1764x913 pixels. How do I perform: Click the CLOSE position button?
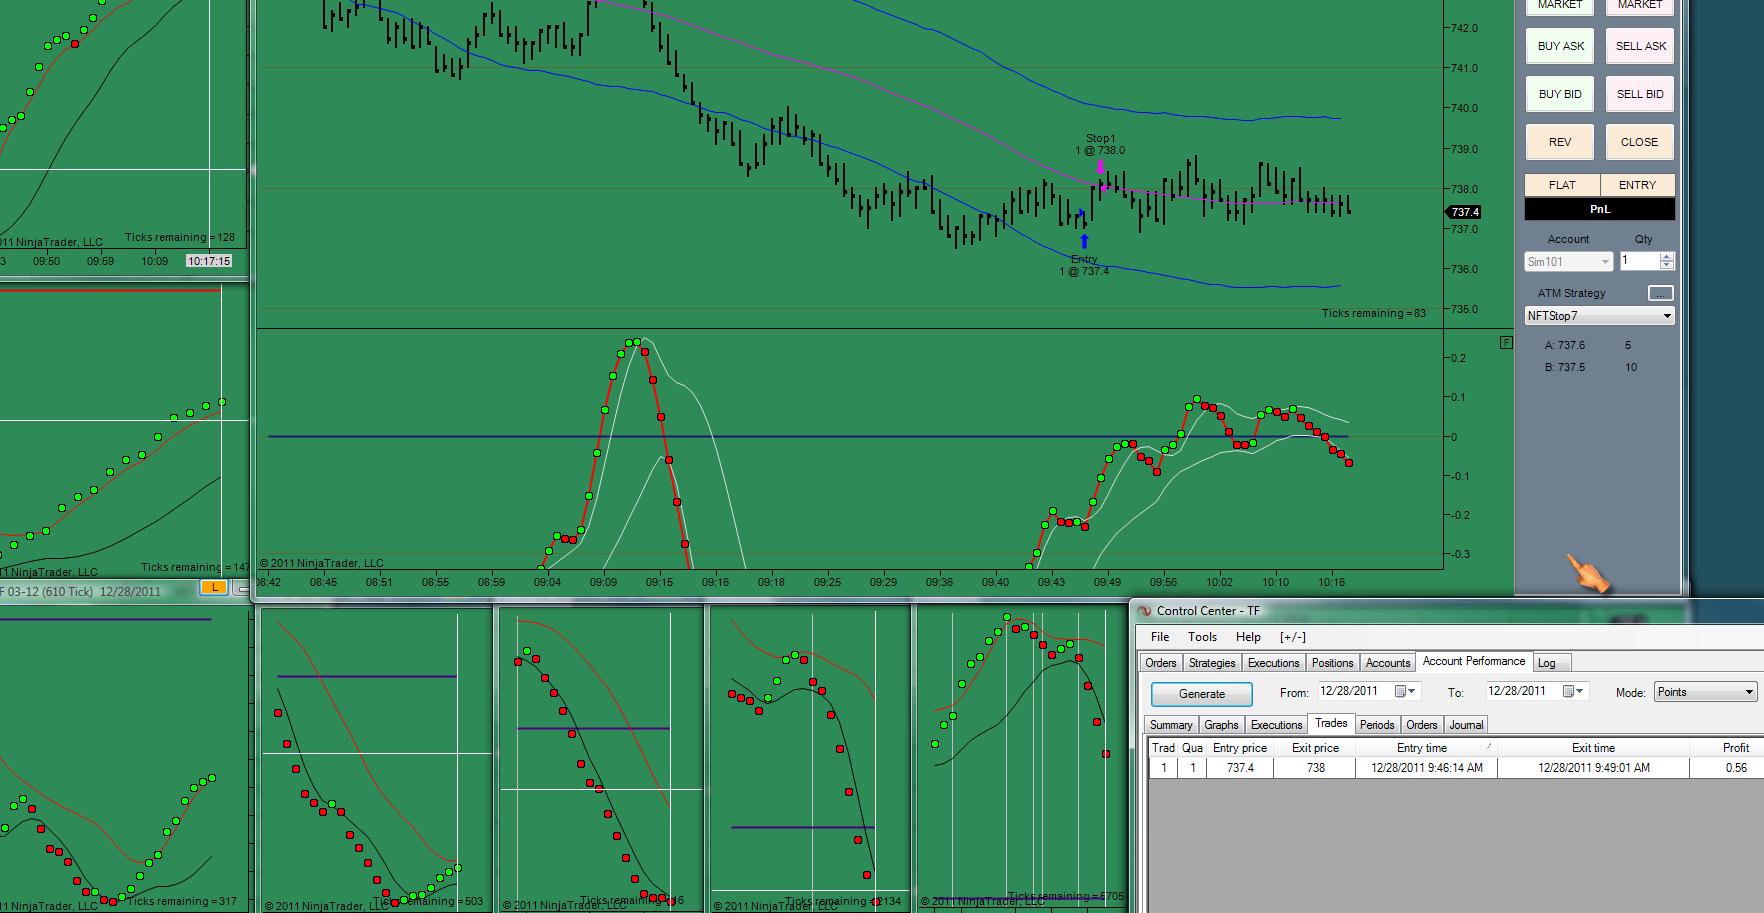point(1640,142)
